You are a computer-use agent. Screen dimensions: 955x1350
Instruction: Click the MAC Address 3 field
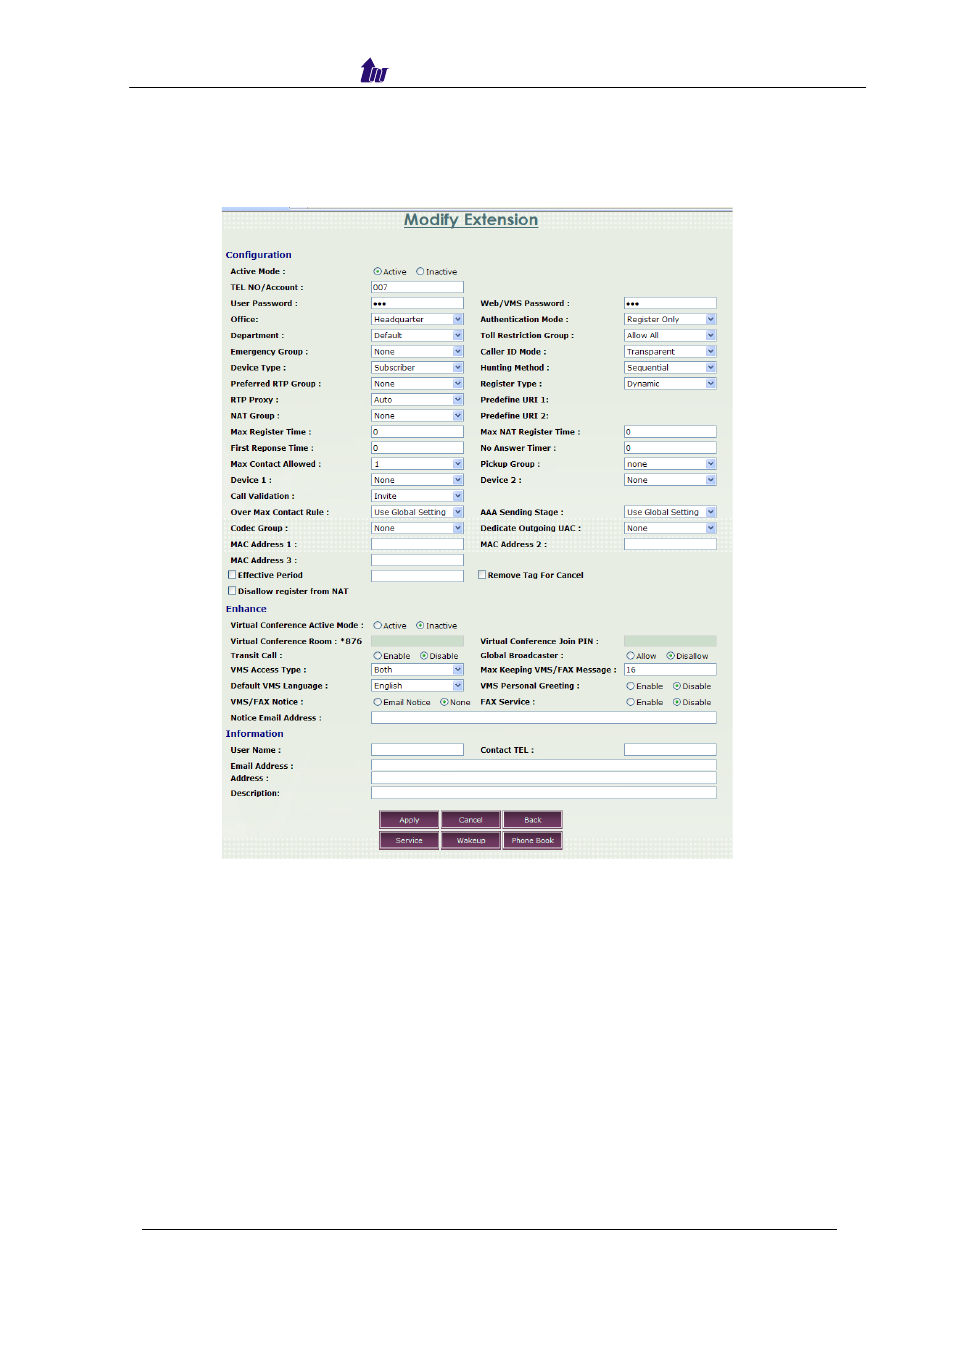(417, 560)
